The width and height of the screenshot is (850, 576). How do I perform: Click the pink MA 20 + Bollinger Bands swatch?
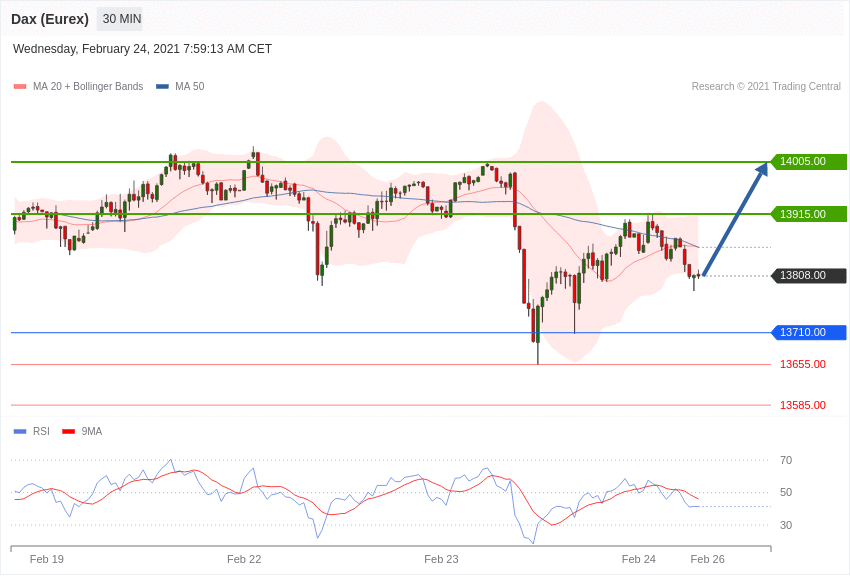point(20,87)
